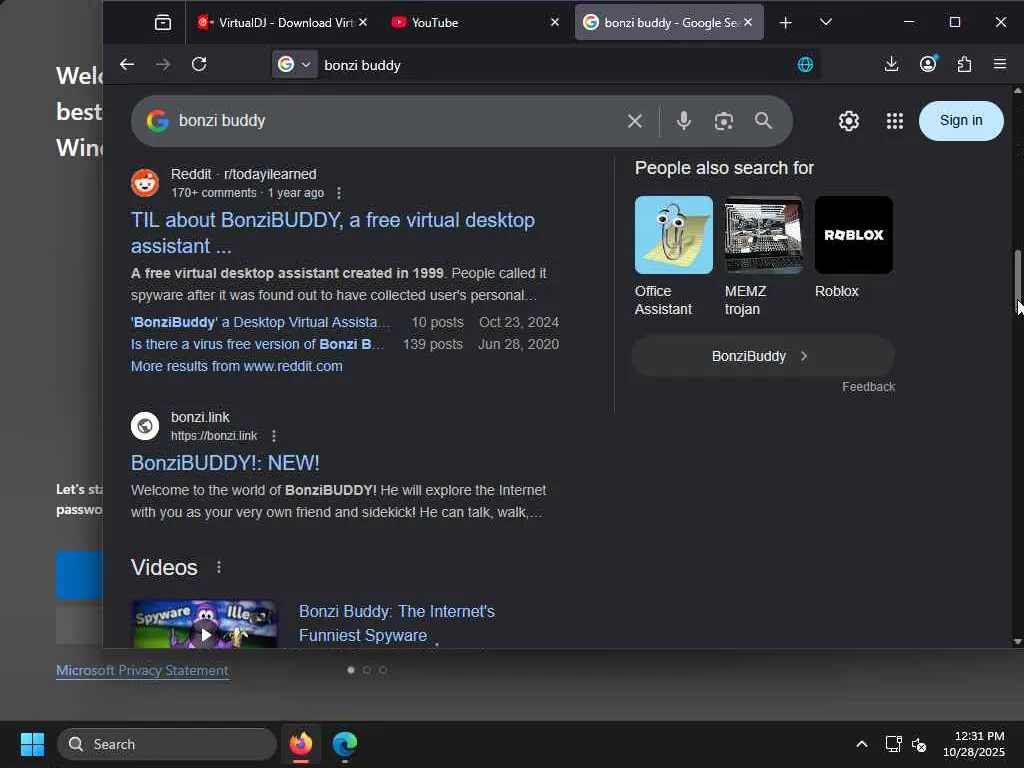Open the extensions puzzle icon
Screen dimensions: 1024x768
(964, 64)
